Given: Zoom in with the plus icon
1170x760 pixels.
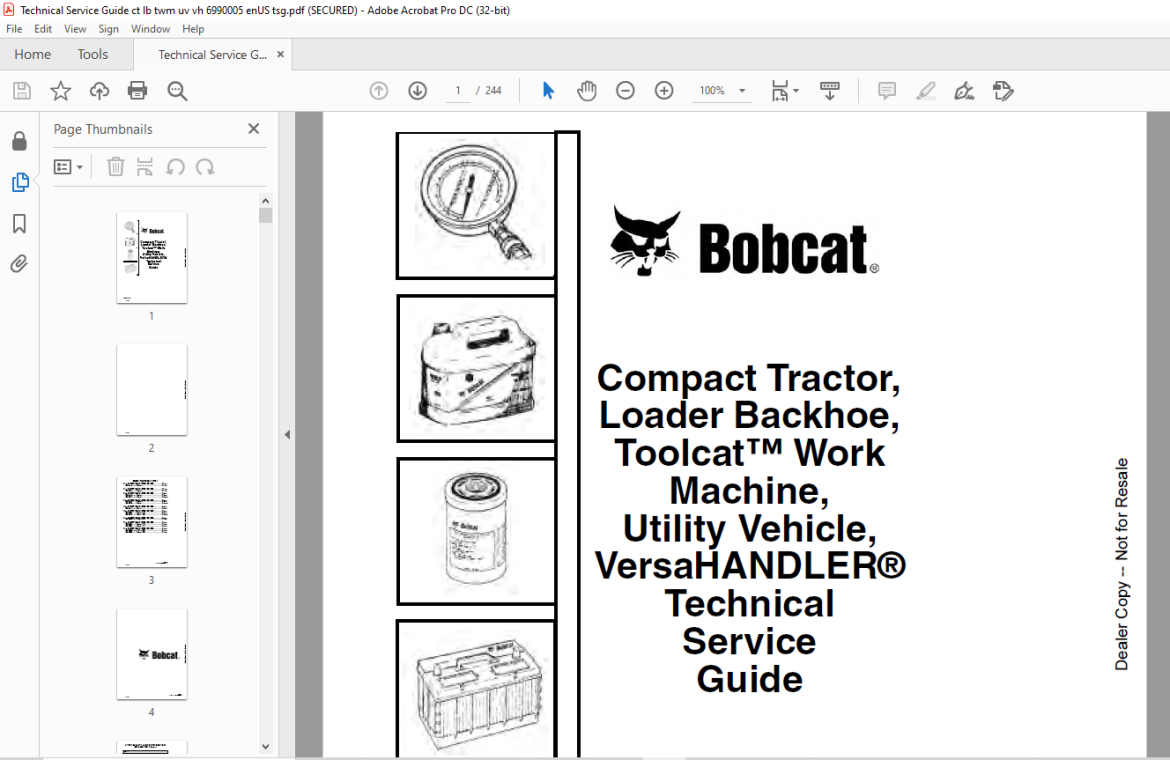Looking at the screenshot, I should 664,91.
